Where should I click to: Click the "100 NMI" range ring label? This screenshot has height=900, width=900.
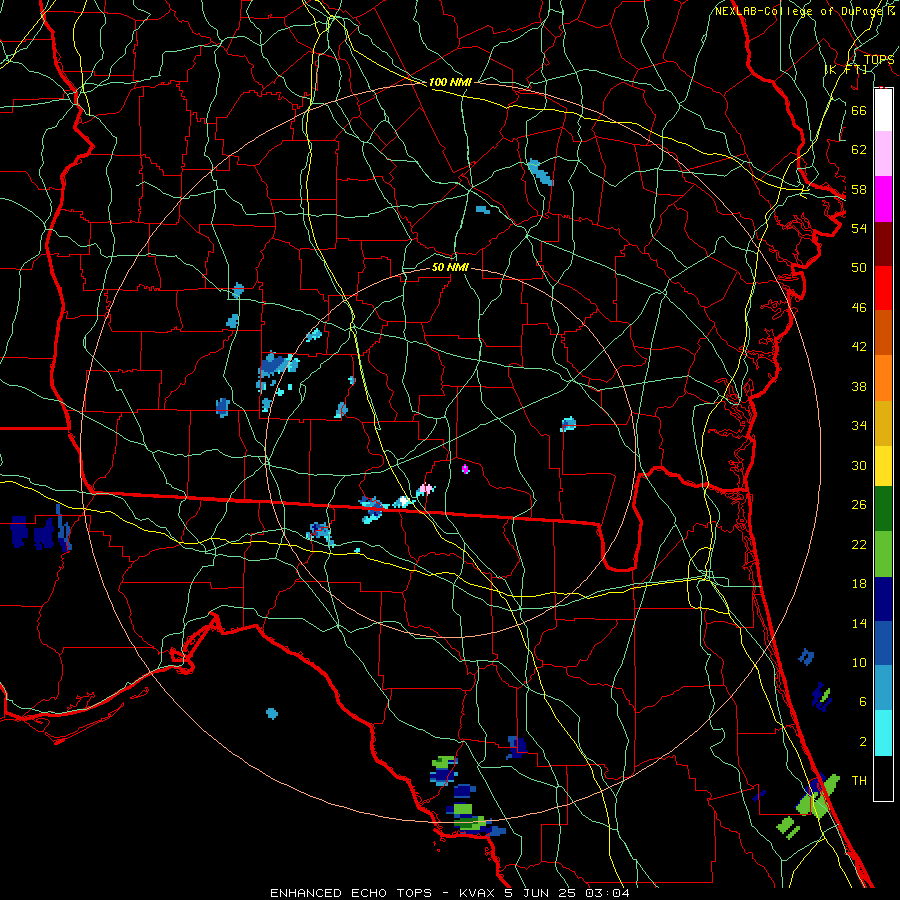click(x=450, y=82)
